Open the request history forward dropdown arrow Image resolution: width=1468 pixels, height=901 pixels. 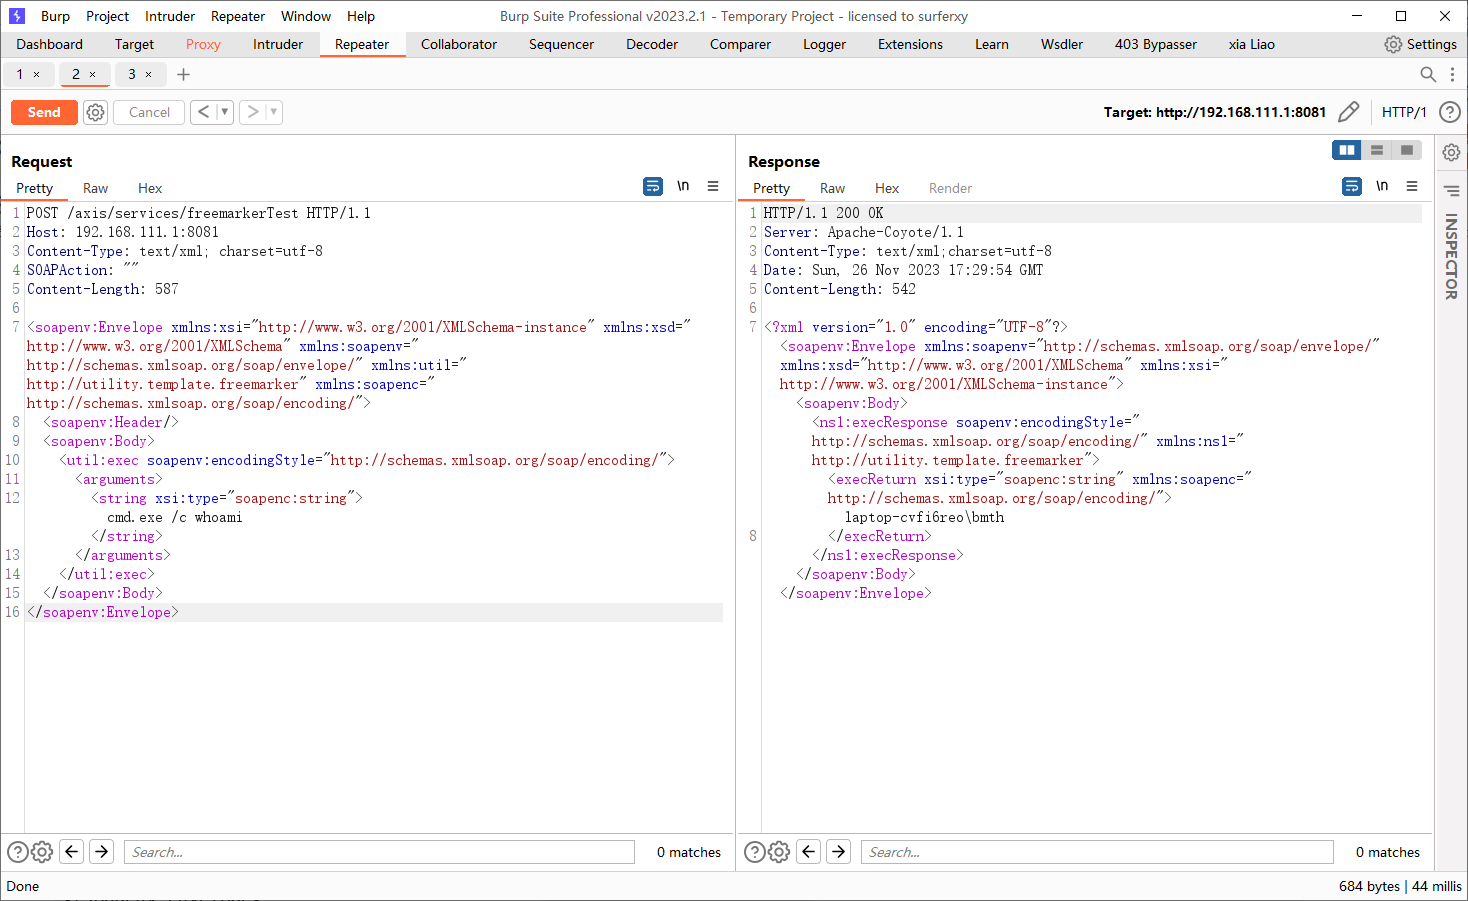pyautogui.click(x=274, y=112)
